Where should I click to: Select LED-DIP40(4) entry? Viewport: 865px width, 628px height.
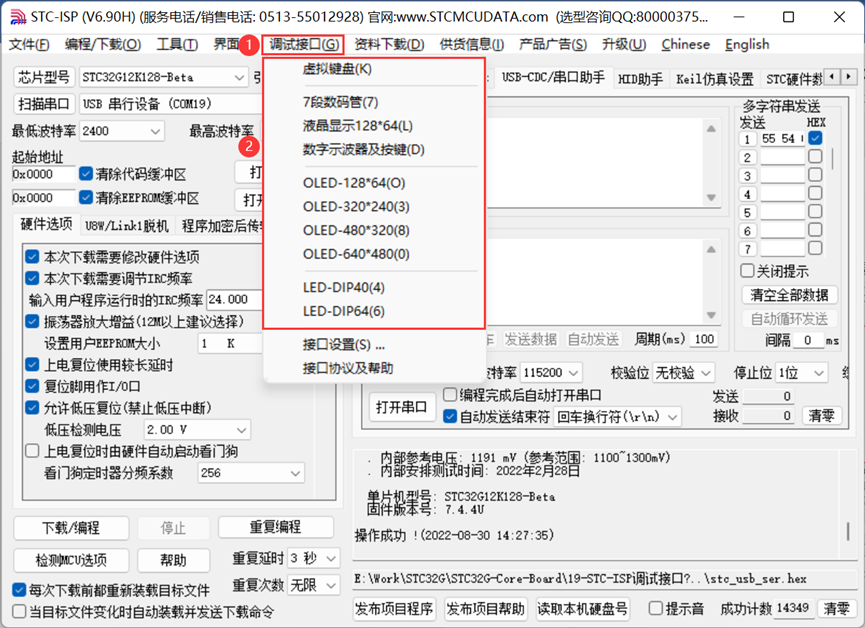click(x=374, y=288)
